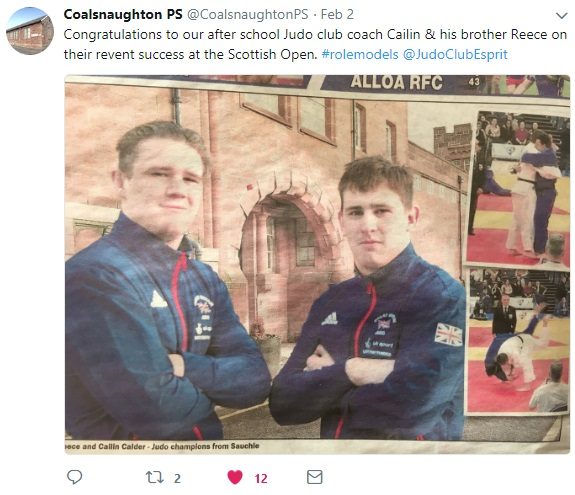This screenshot has height=495, width=575.
Task: Open the @JudoClubEsprit mention link
Action: (455, 54)
